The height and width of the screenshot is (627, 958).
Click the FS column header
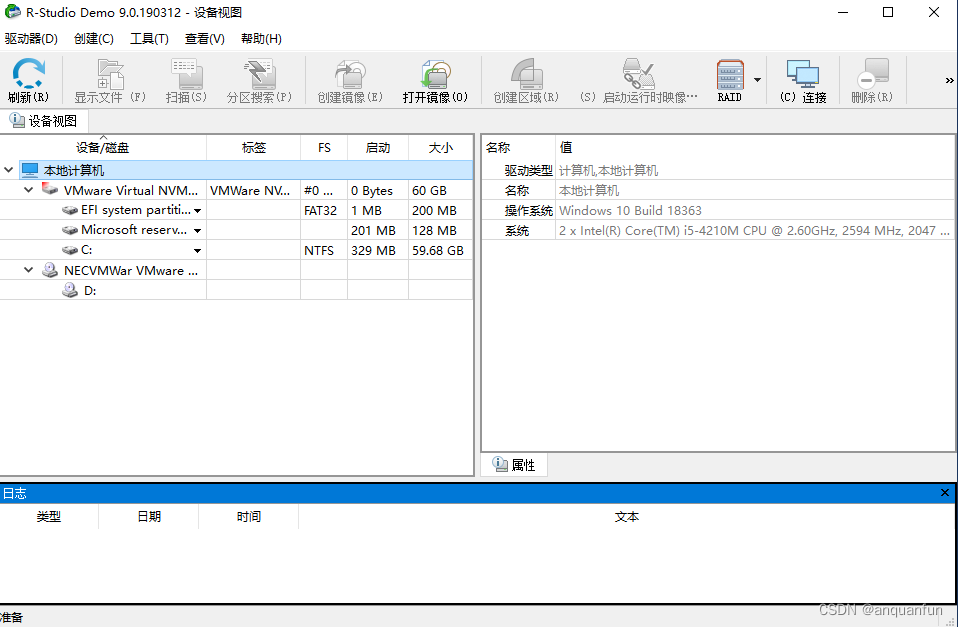coord(324,147)
